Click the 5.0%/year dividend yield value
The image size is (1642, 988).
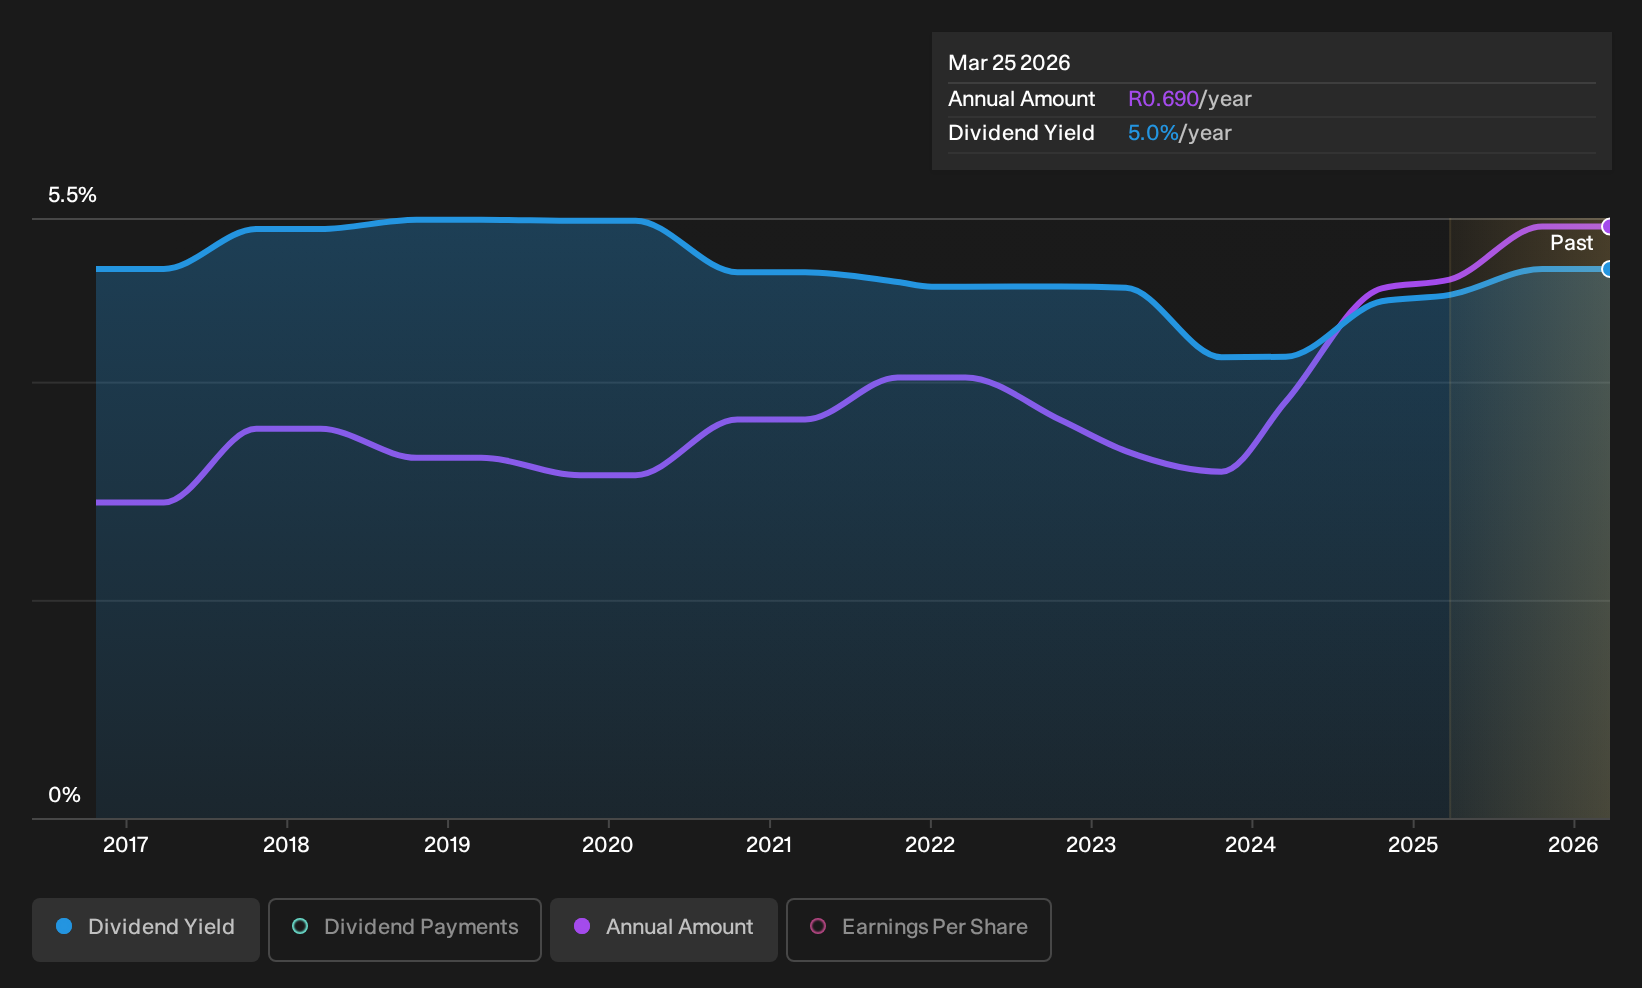coord(1180,133)
